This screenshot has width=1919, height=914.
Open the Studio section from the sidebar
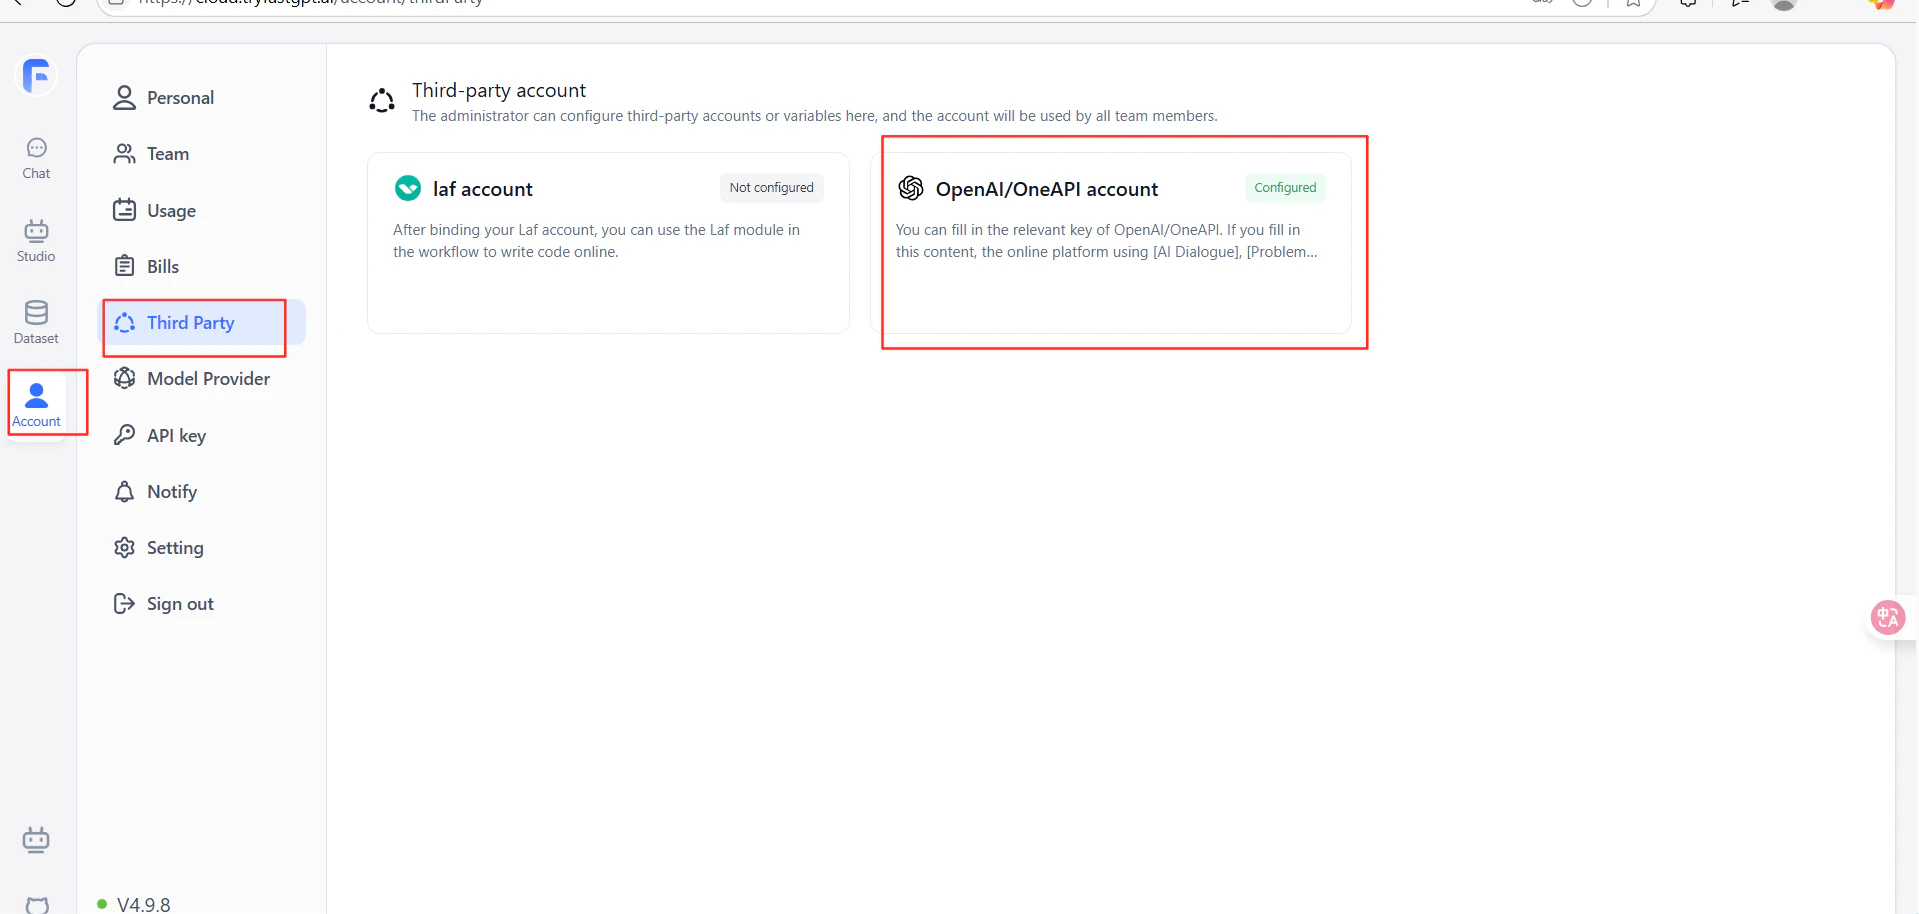pos(36,238)
